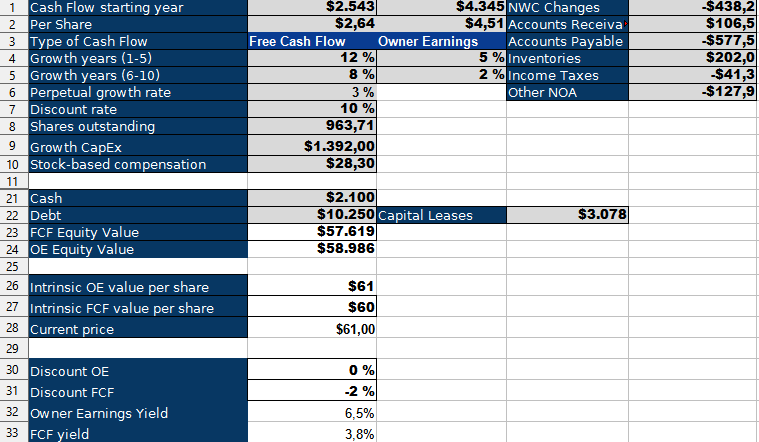Click the 'Other NOA' label cell
Image resolution: width=759 pixels, height=442 pixels.
[x=567, y=92]
